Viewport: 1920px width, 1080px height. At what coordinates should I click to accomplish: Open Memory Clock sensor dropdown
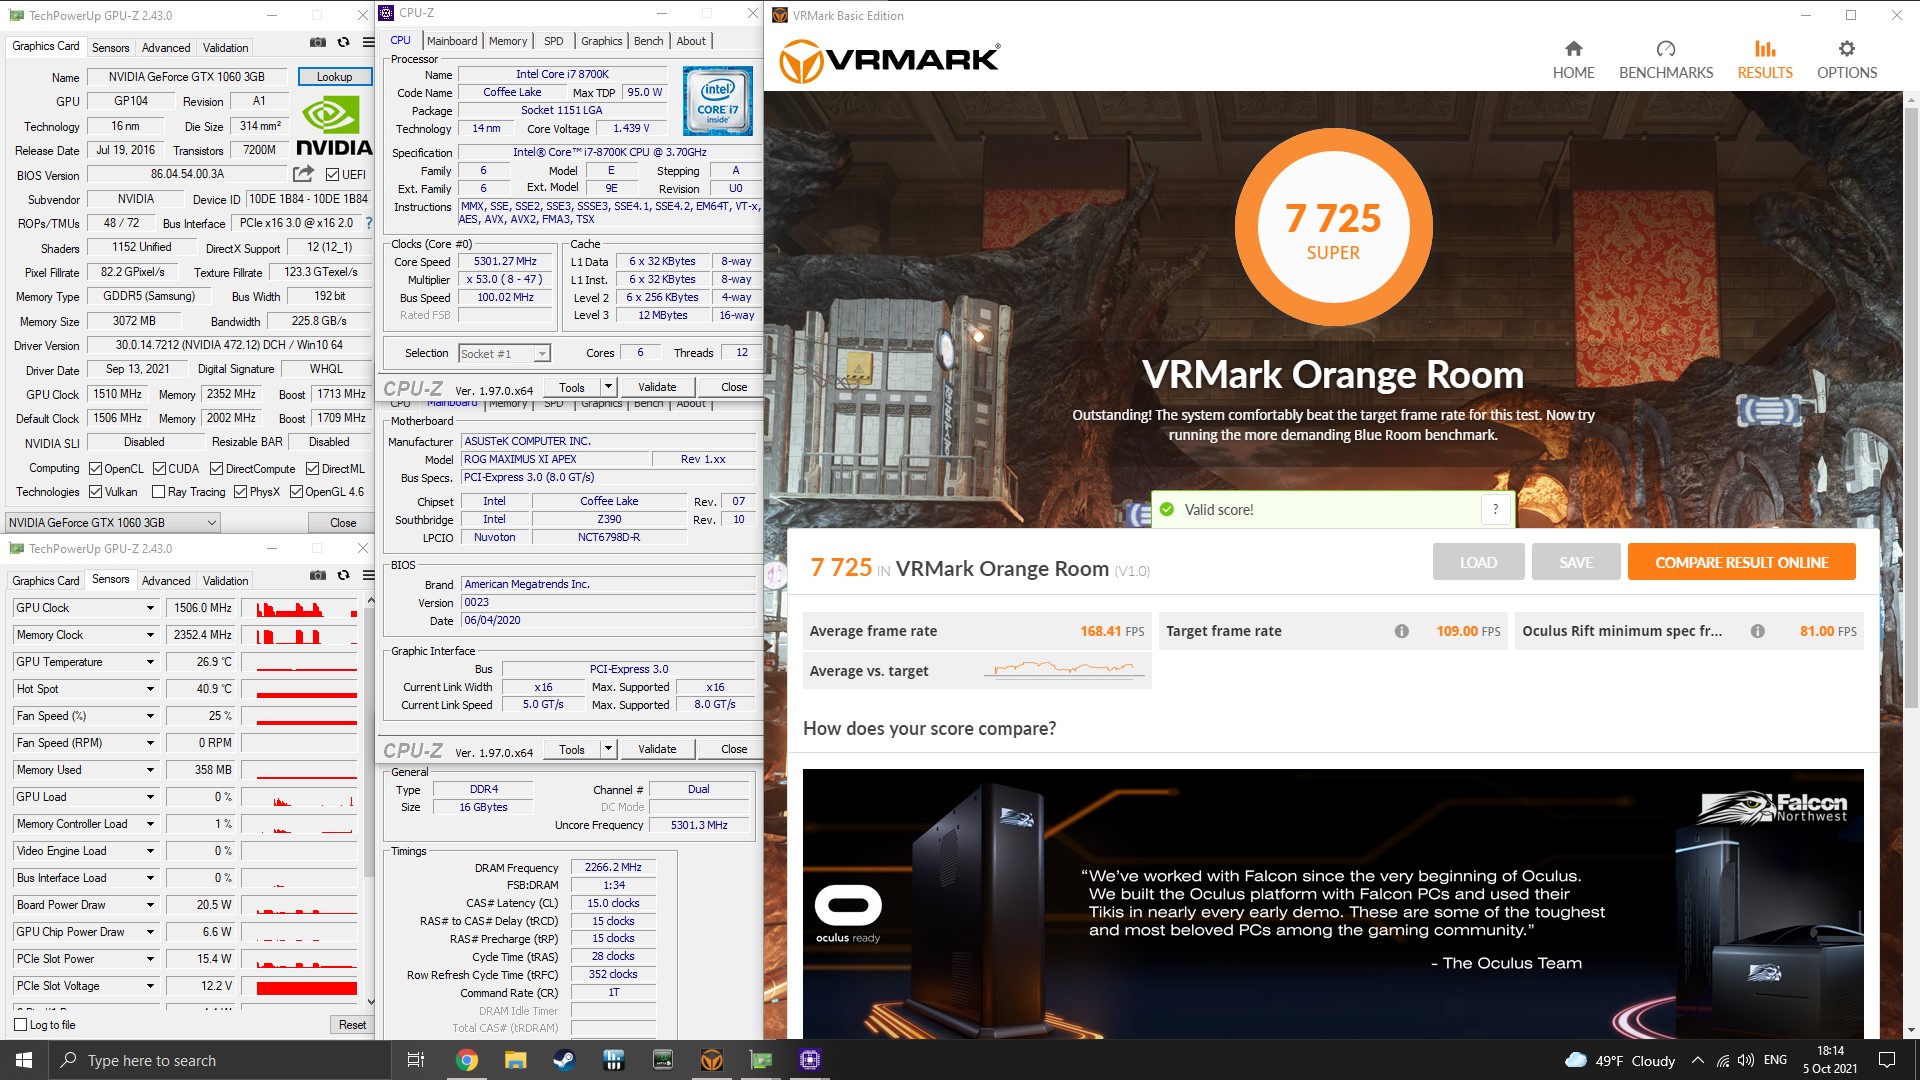[x=150, y=635]
